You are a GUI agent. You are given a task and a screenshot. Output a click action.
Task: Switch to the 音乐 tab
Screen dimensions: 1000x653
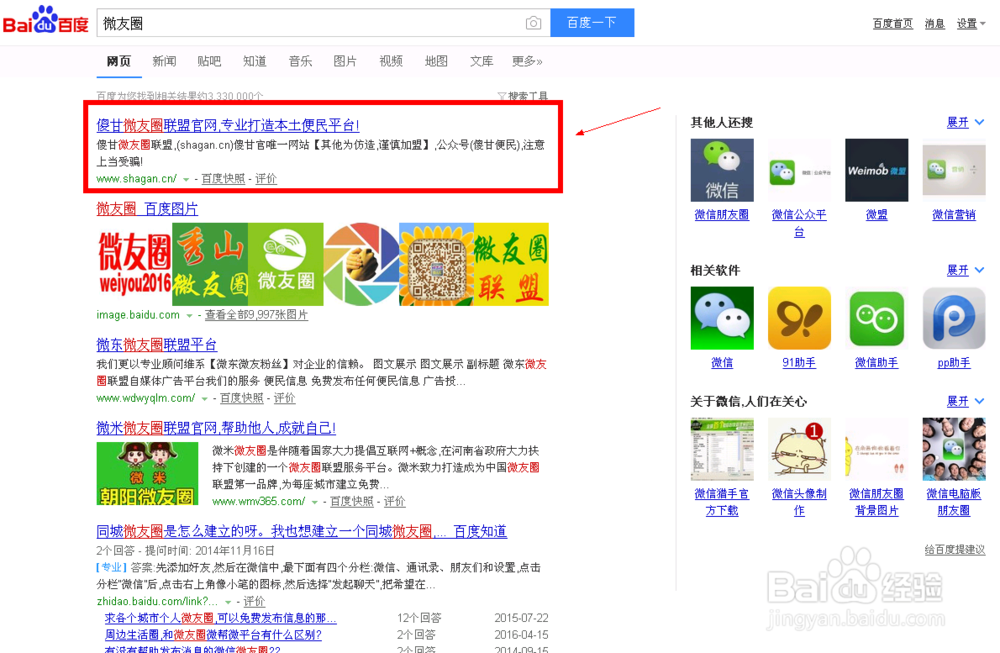[300, 61]
